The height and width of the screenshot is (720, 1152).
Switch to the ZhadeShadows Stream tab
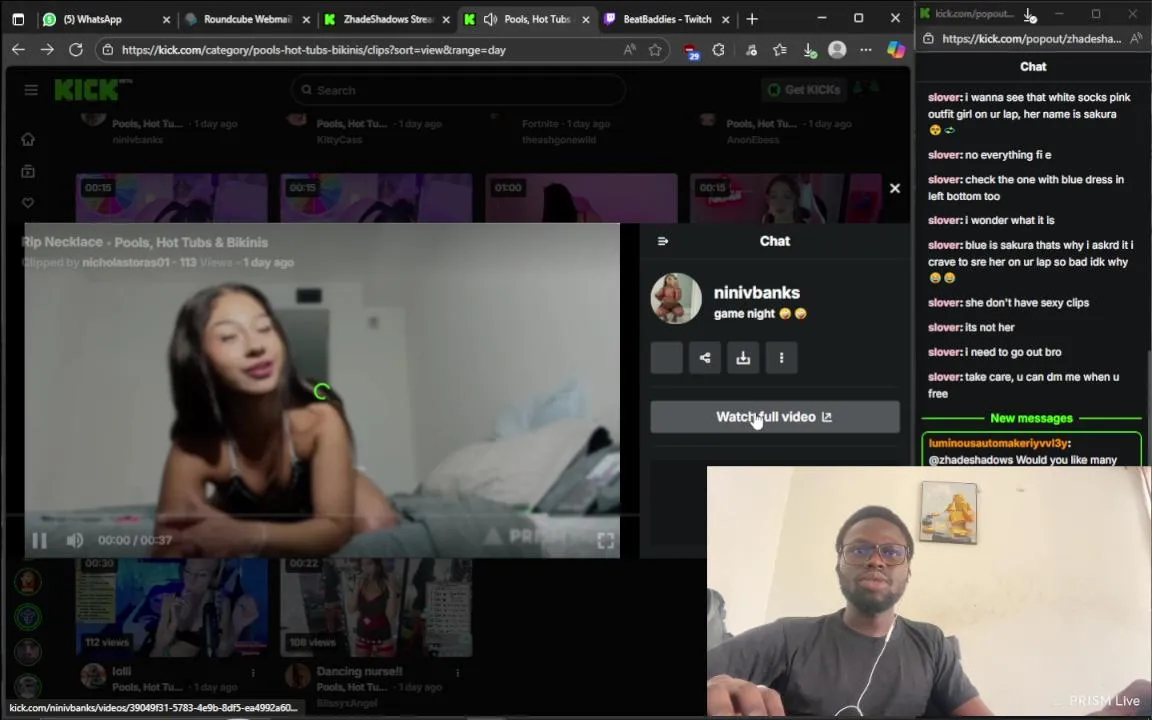click(388, 19)
